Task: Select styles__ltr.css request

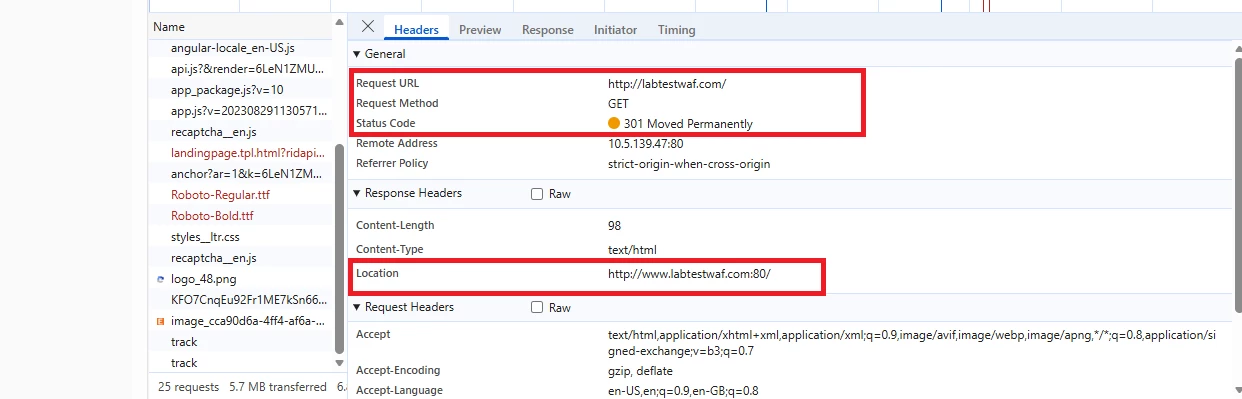Action: tap(239, 237)
